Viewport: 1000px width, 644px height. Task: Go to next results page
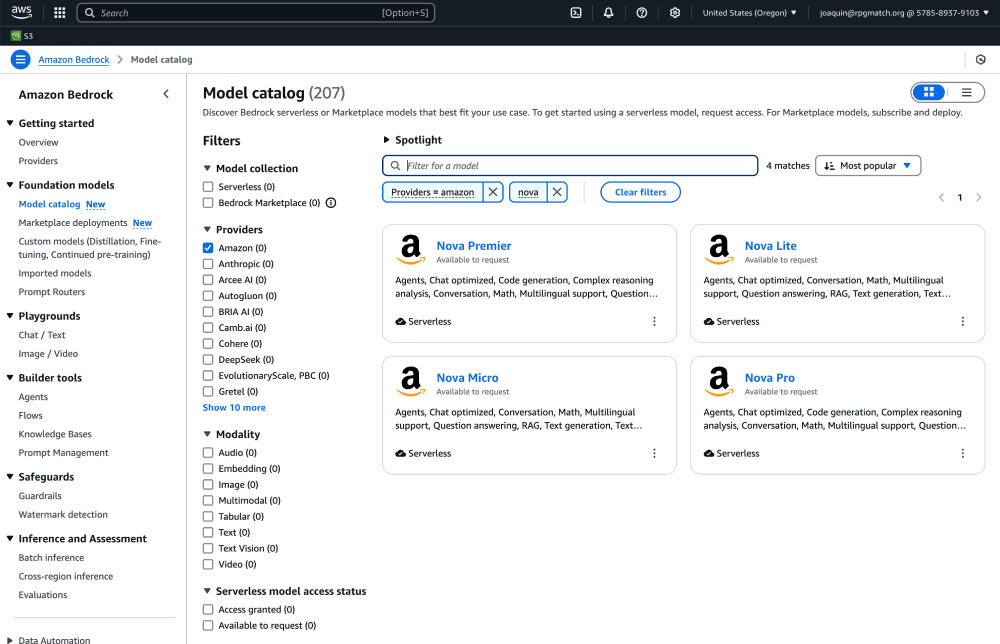click(978, 198)
